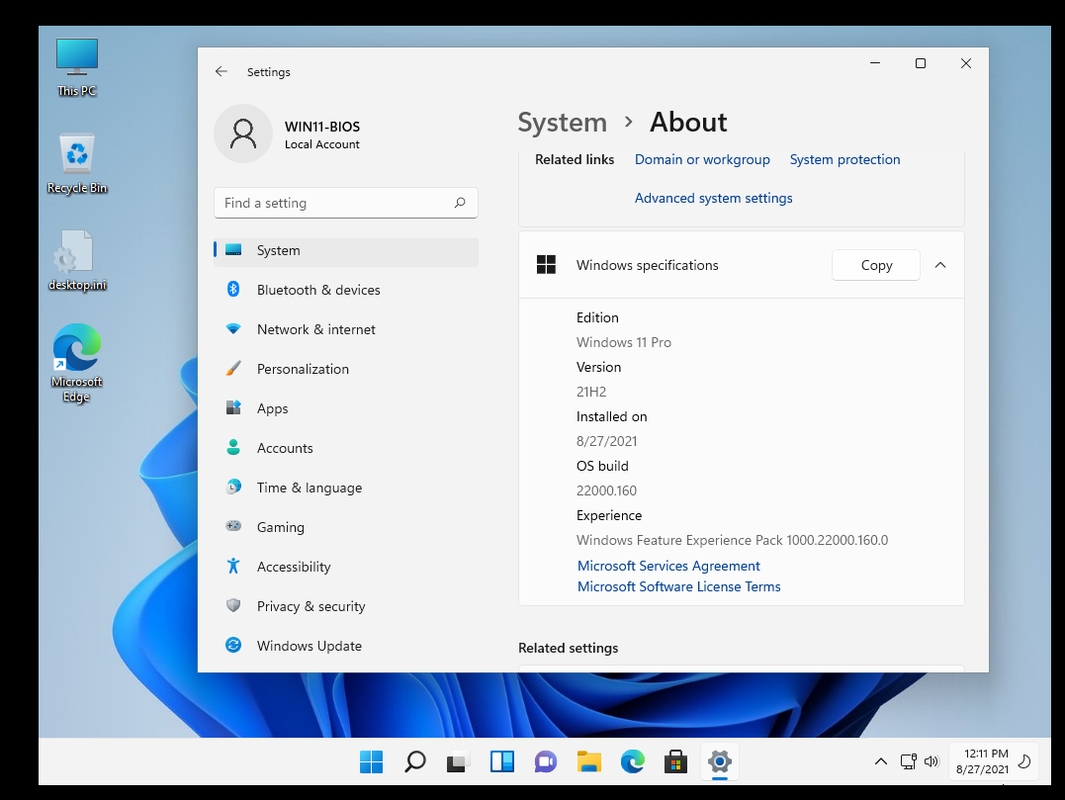
Task: Copy the Windows specifications
Action: pyautogui.click(x=876, y=265)
